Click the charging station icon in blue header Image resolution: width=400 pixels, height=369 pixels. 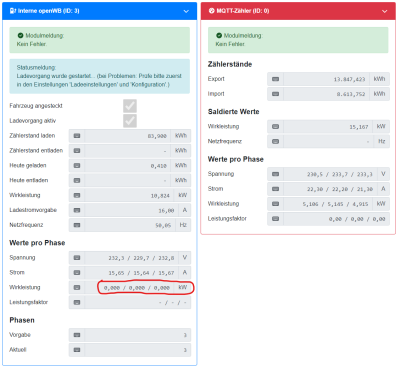13,11
